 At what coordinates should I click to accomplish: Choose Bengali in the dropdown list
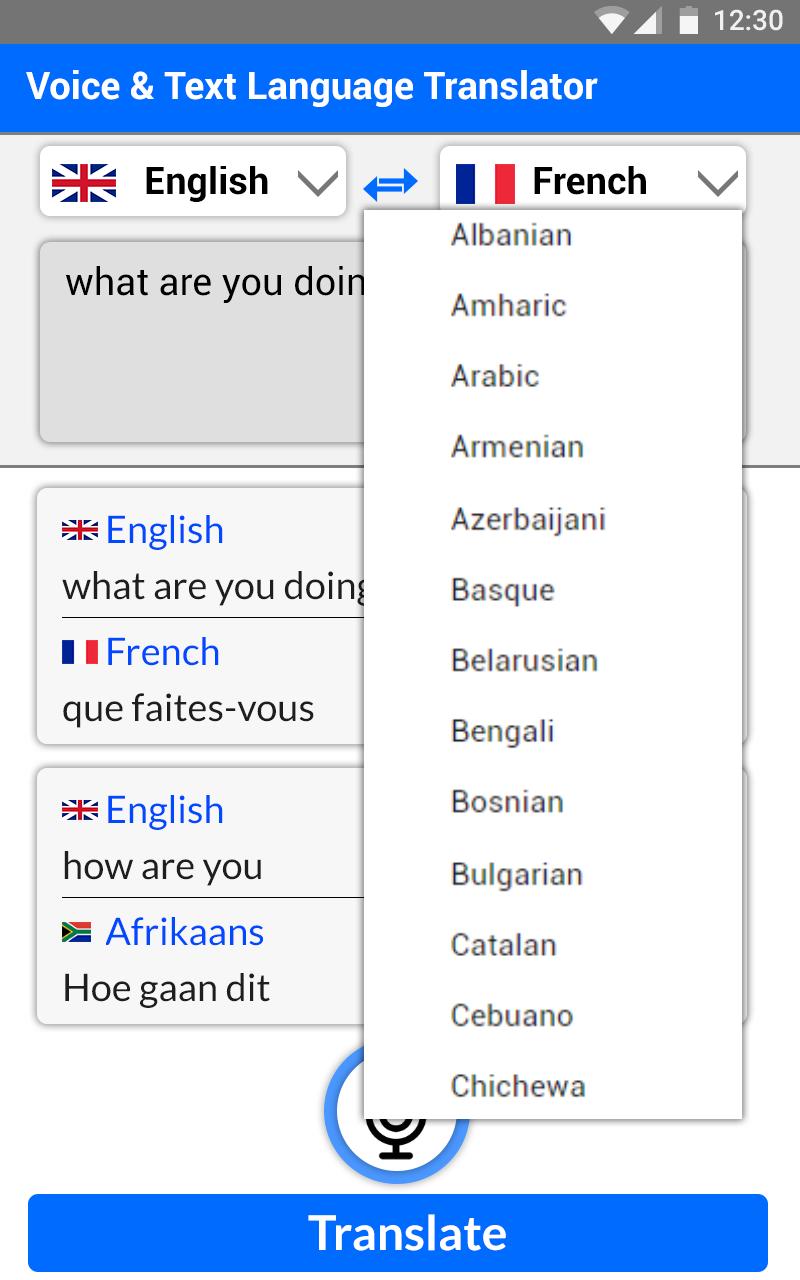coord(553,731)
